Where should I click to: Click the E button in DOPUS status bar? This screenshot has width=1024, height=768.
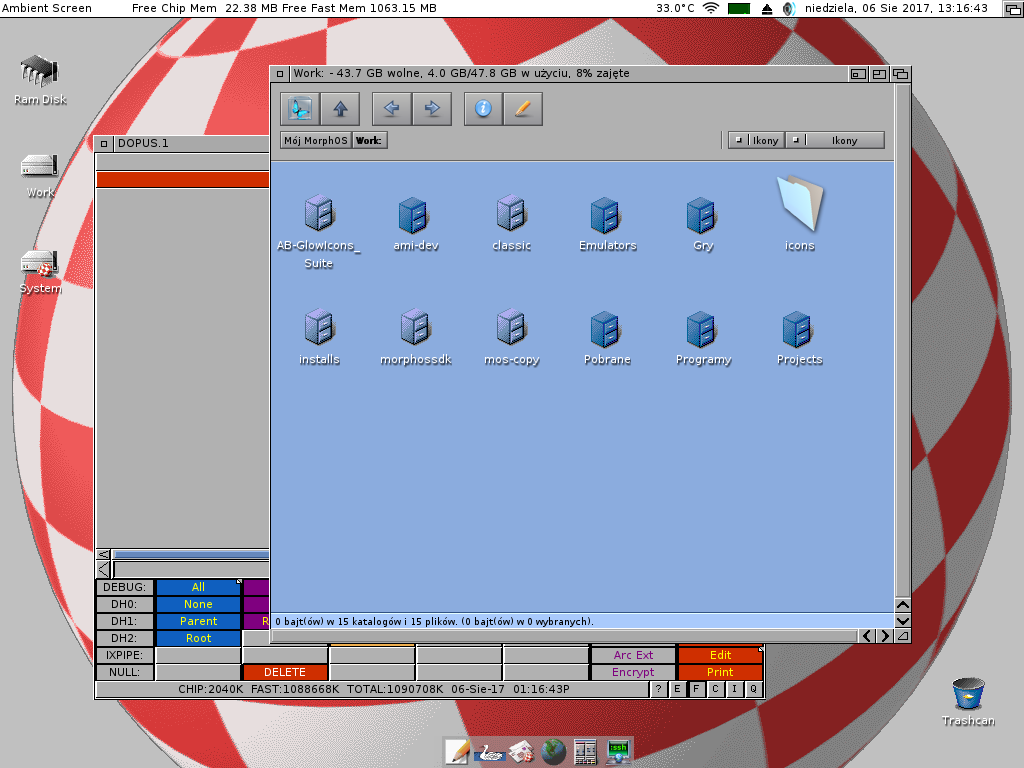pyautogui.click(x=677, y=689)
